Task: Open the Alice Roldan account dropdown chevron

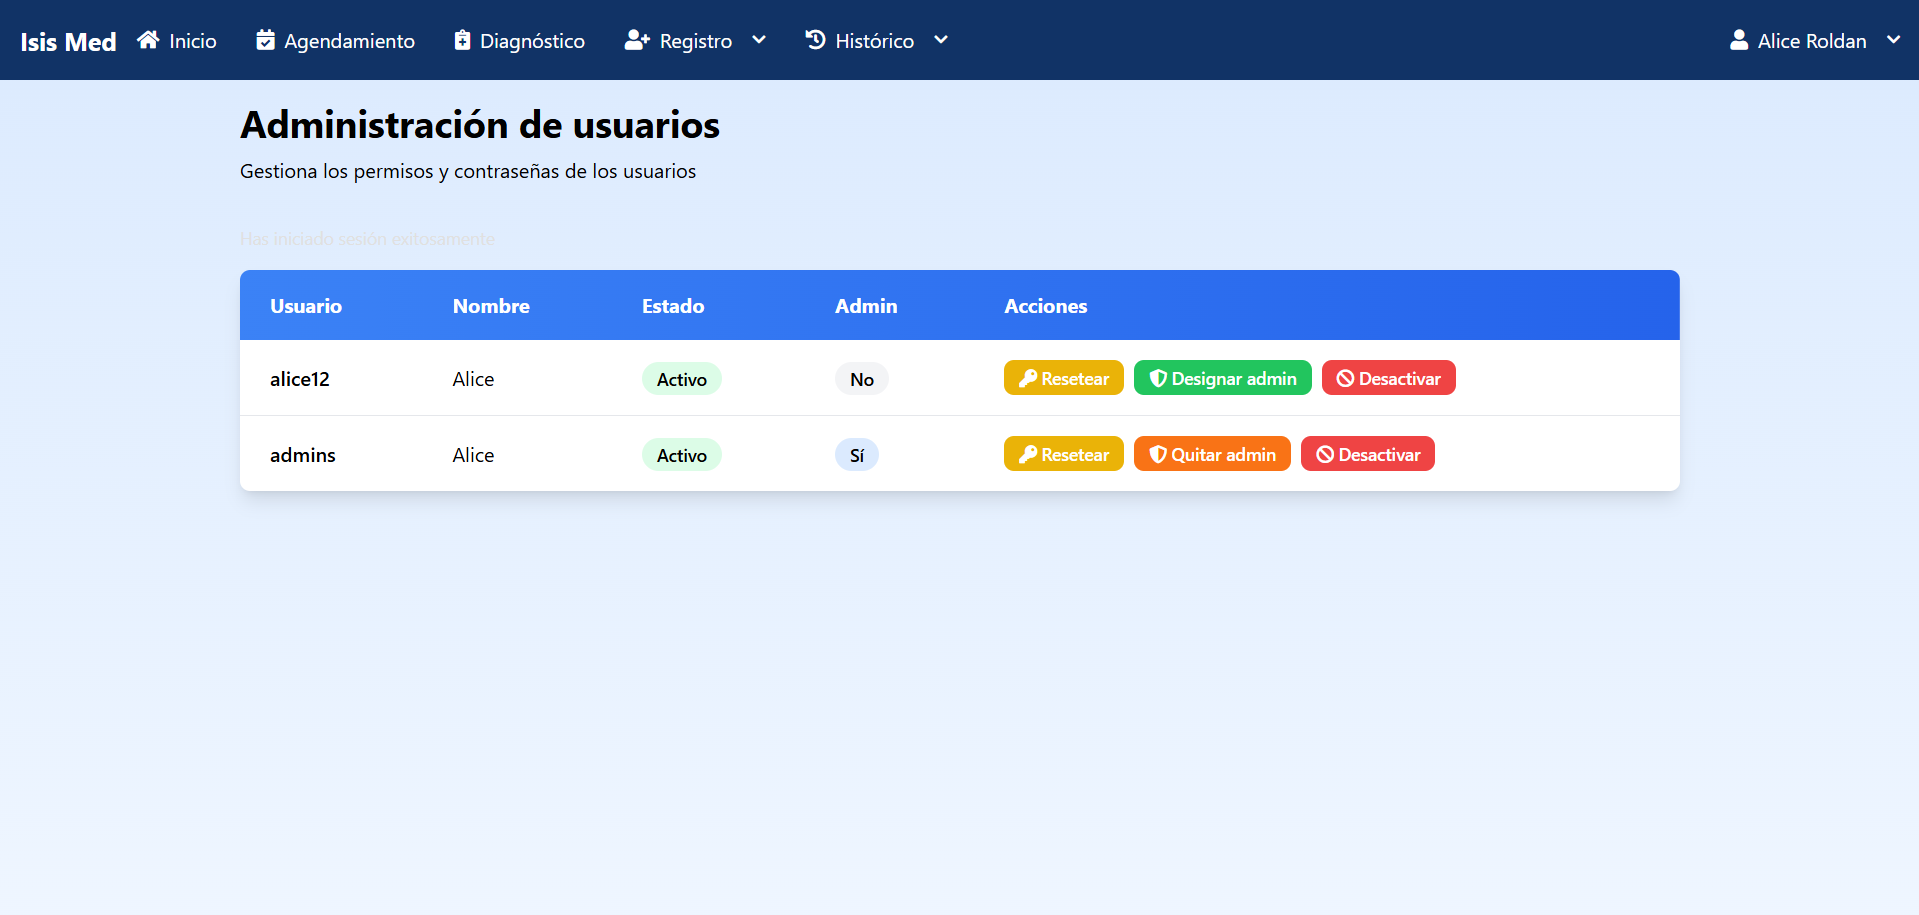Action: pyautogui.click(x=1893, y=40)
